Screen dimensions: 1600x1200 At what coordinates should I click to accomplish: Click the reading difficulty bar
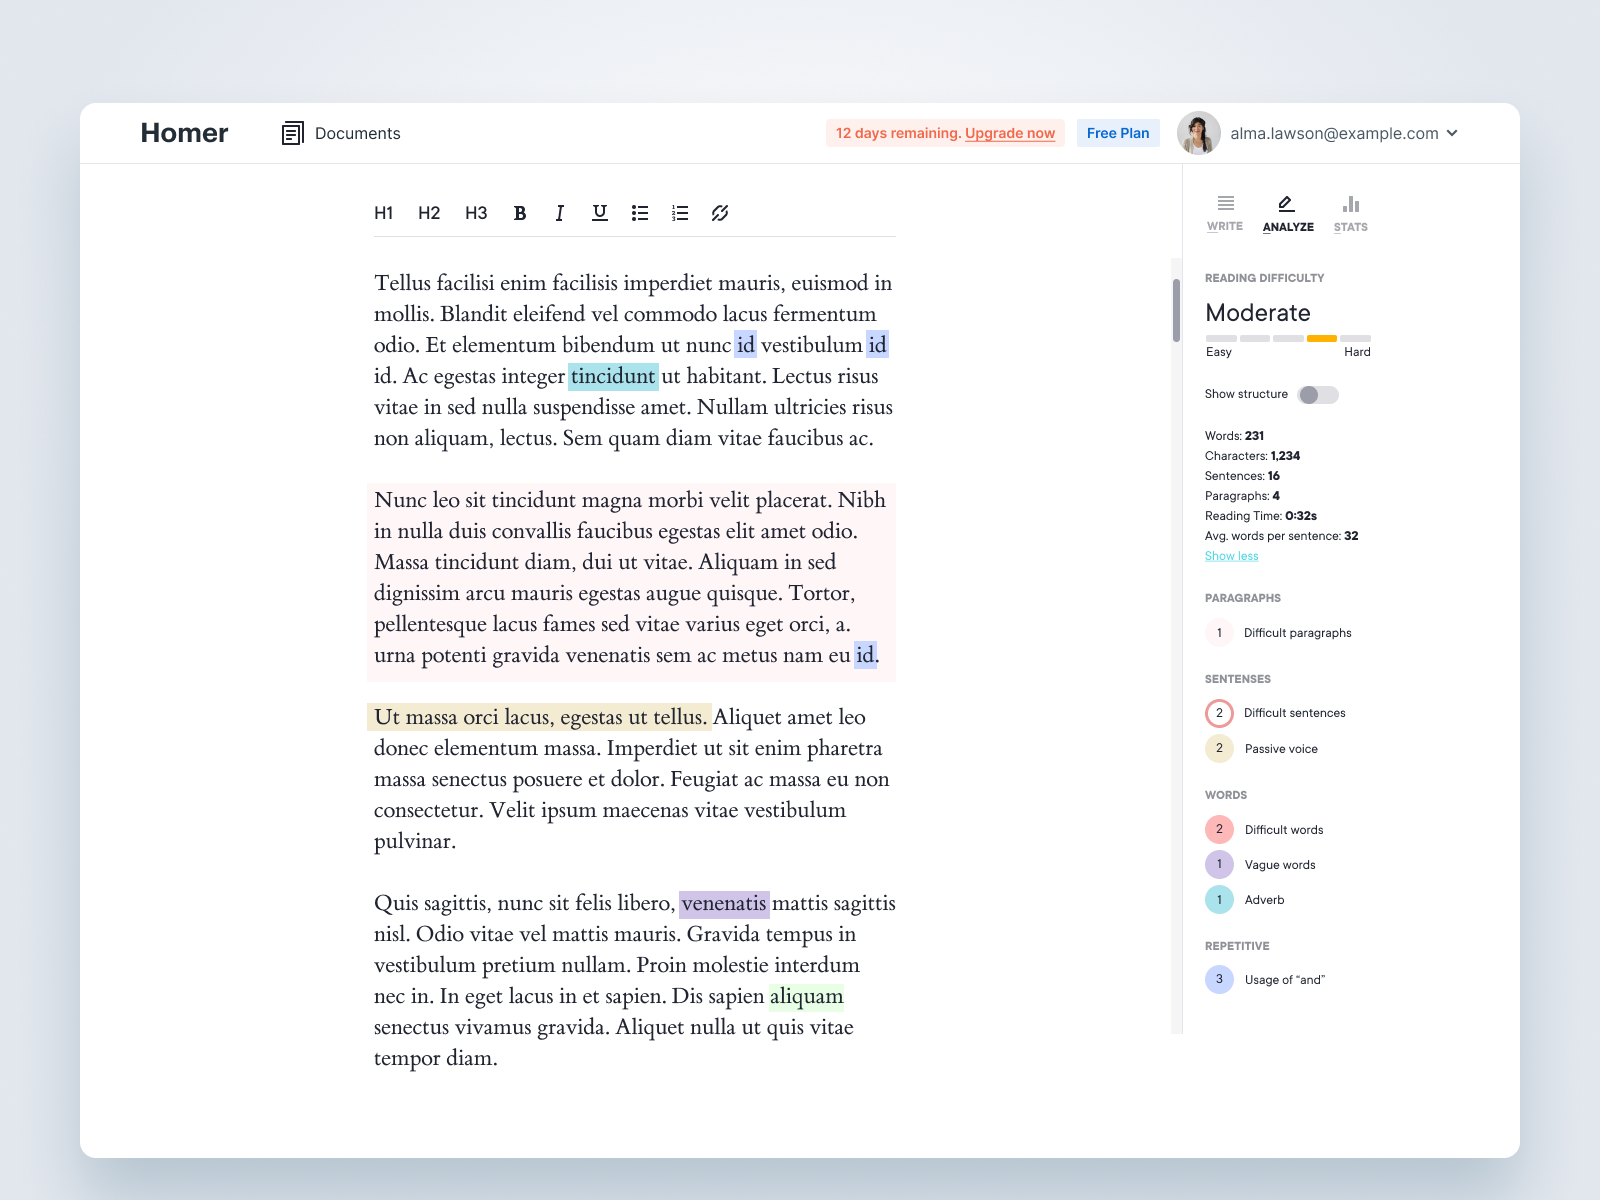click(1288, 338)
